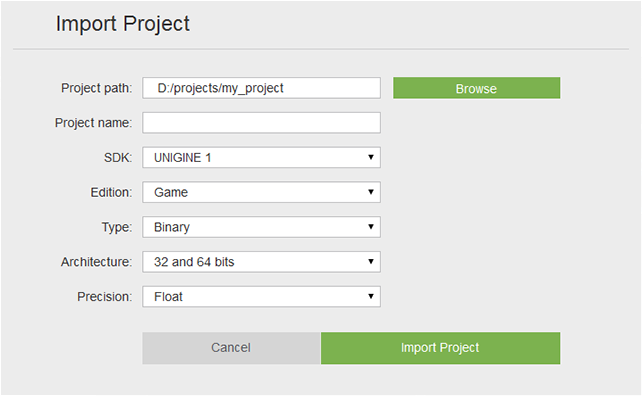Select the 'Project name:' label

[93, 123]
